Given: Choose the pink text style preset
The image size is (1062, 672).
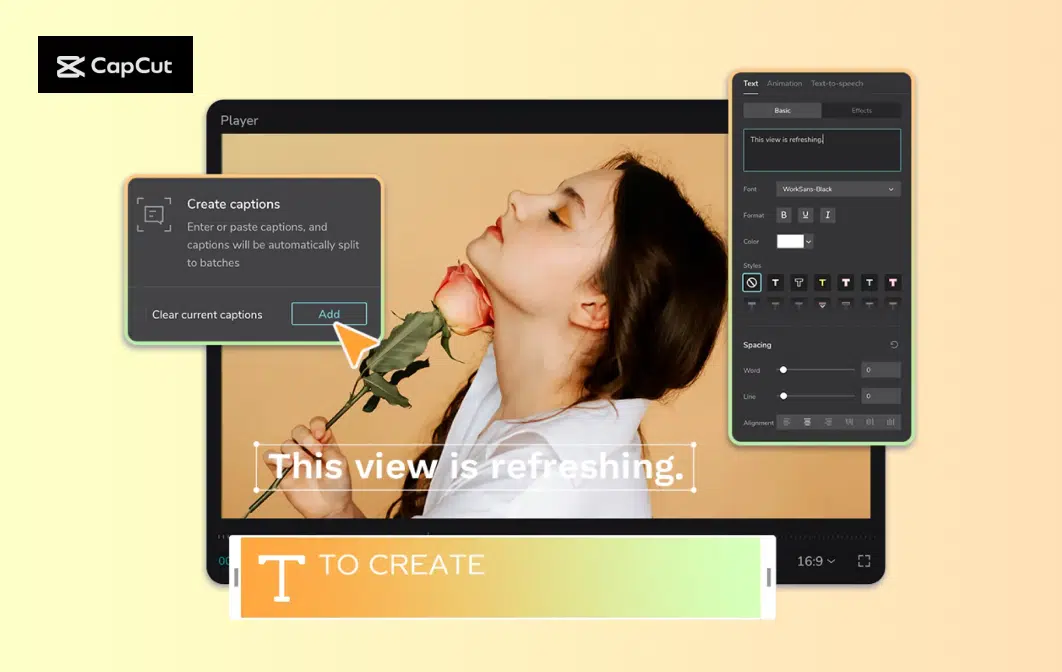Looking at the screenshot, I should coord(893,281).
